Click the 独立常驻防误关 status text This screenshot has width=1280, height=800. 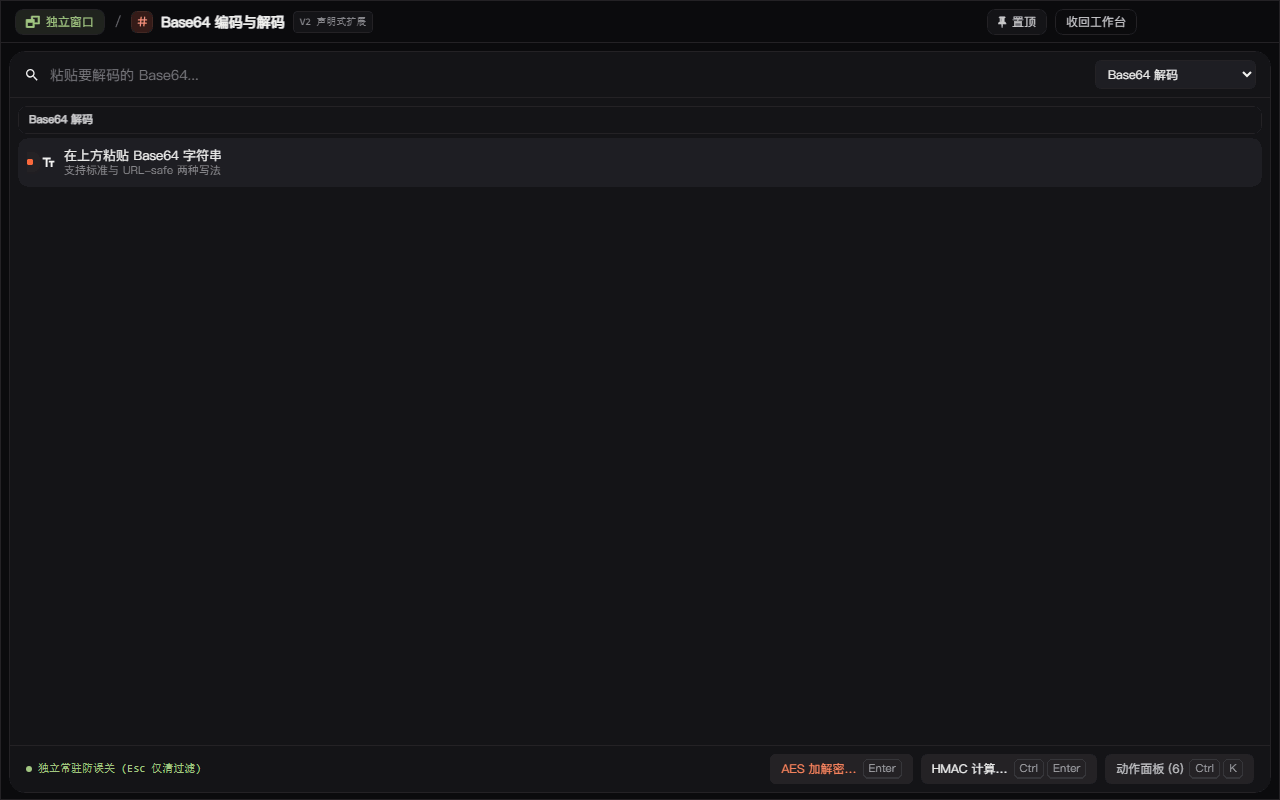[x=120, y=769]
